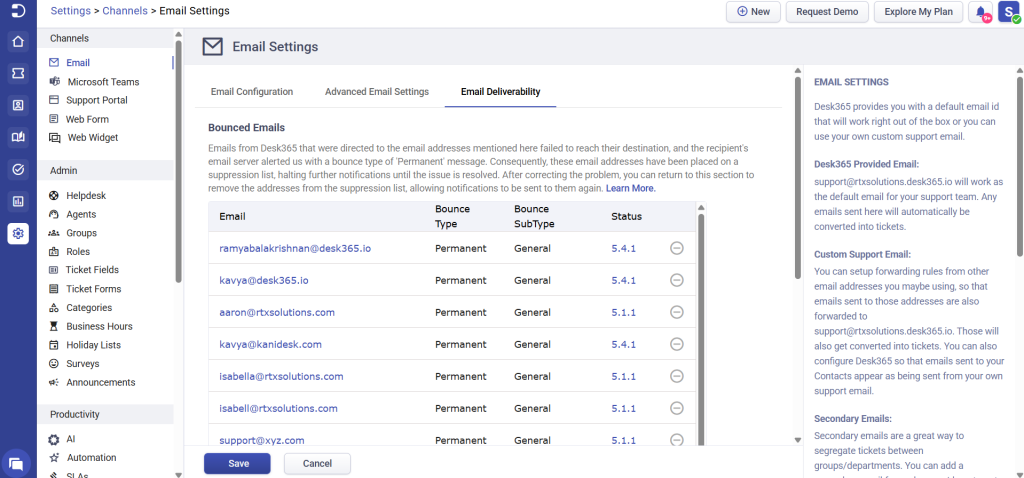Click the left sidebar scrollbar
This screenshot has height=478, width=1024.
click(178, 161)
